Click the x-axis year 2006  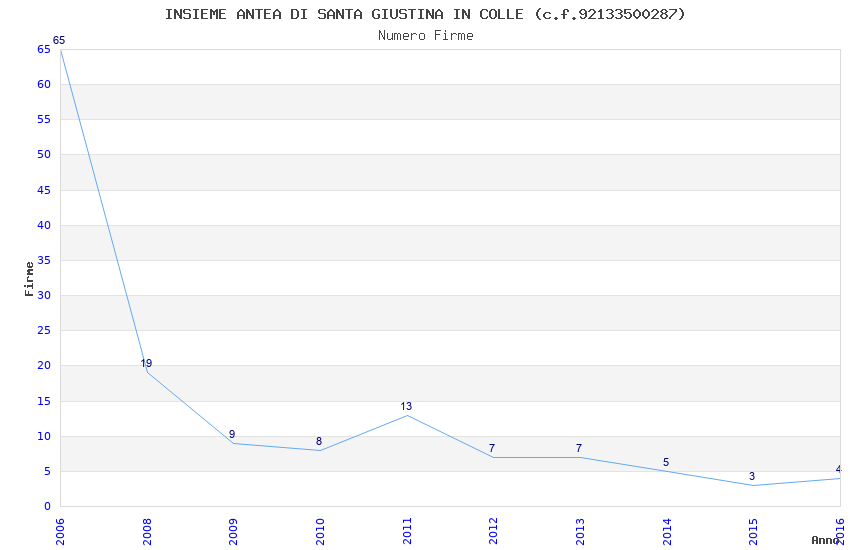click(60, 531)
